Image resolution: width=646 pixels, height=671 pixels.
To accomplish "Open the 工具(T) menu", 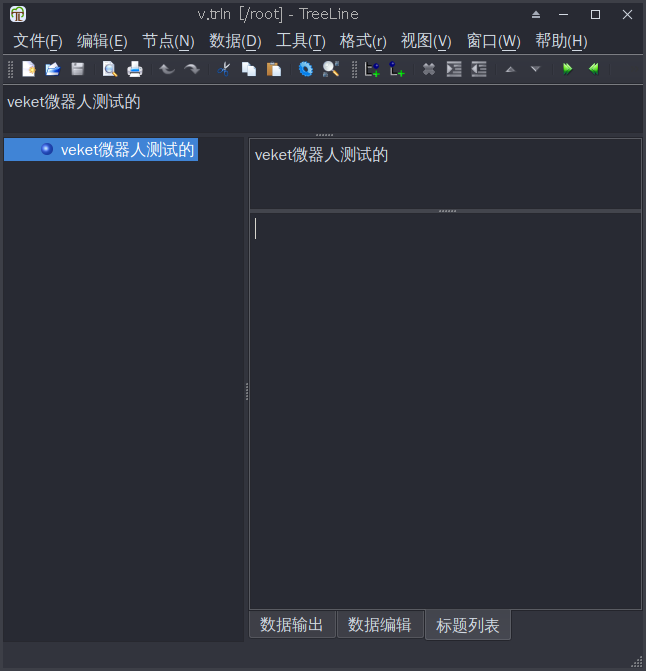I will [301, 41].
